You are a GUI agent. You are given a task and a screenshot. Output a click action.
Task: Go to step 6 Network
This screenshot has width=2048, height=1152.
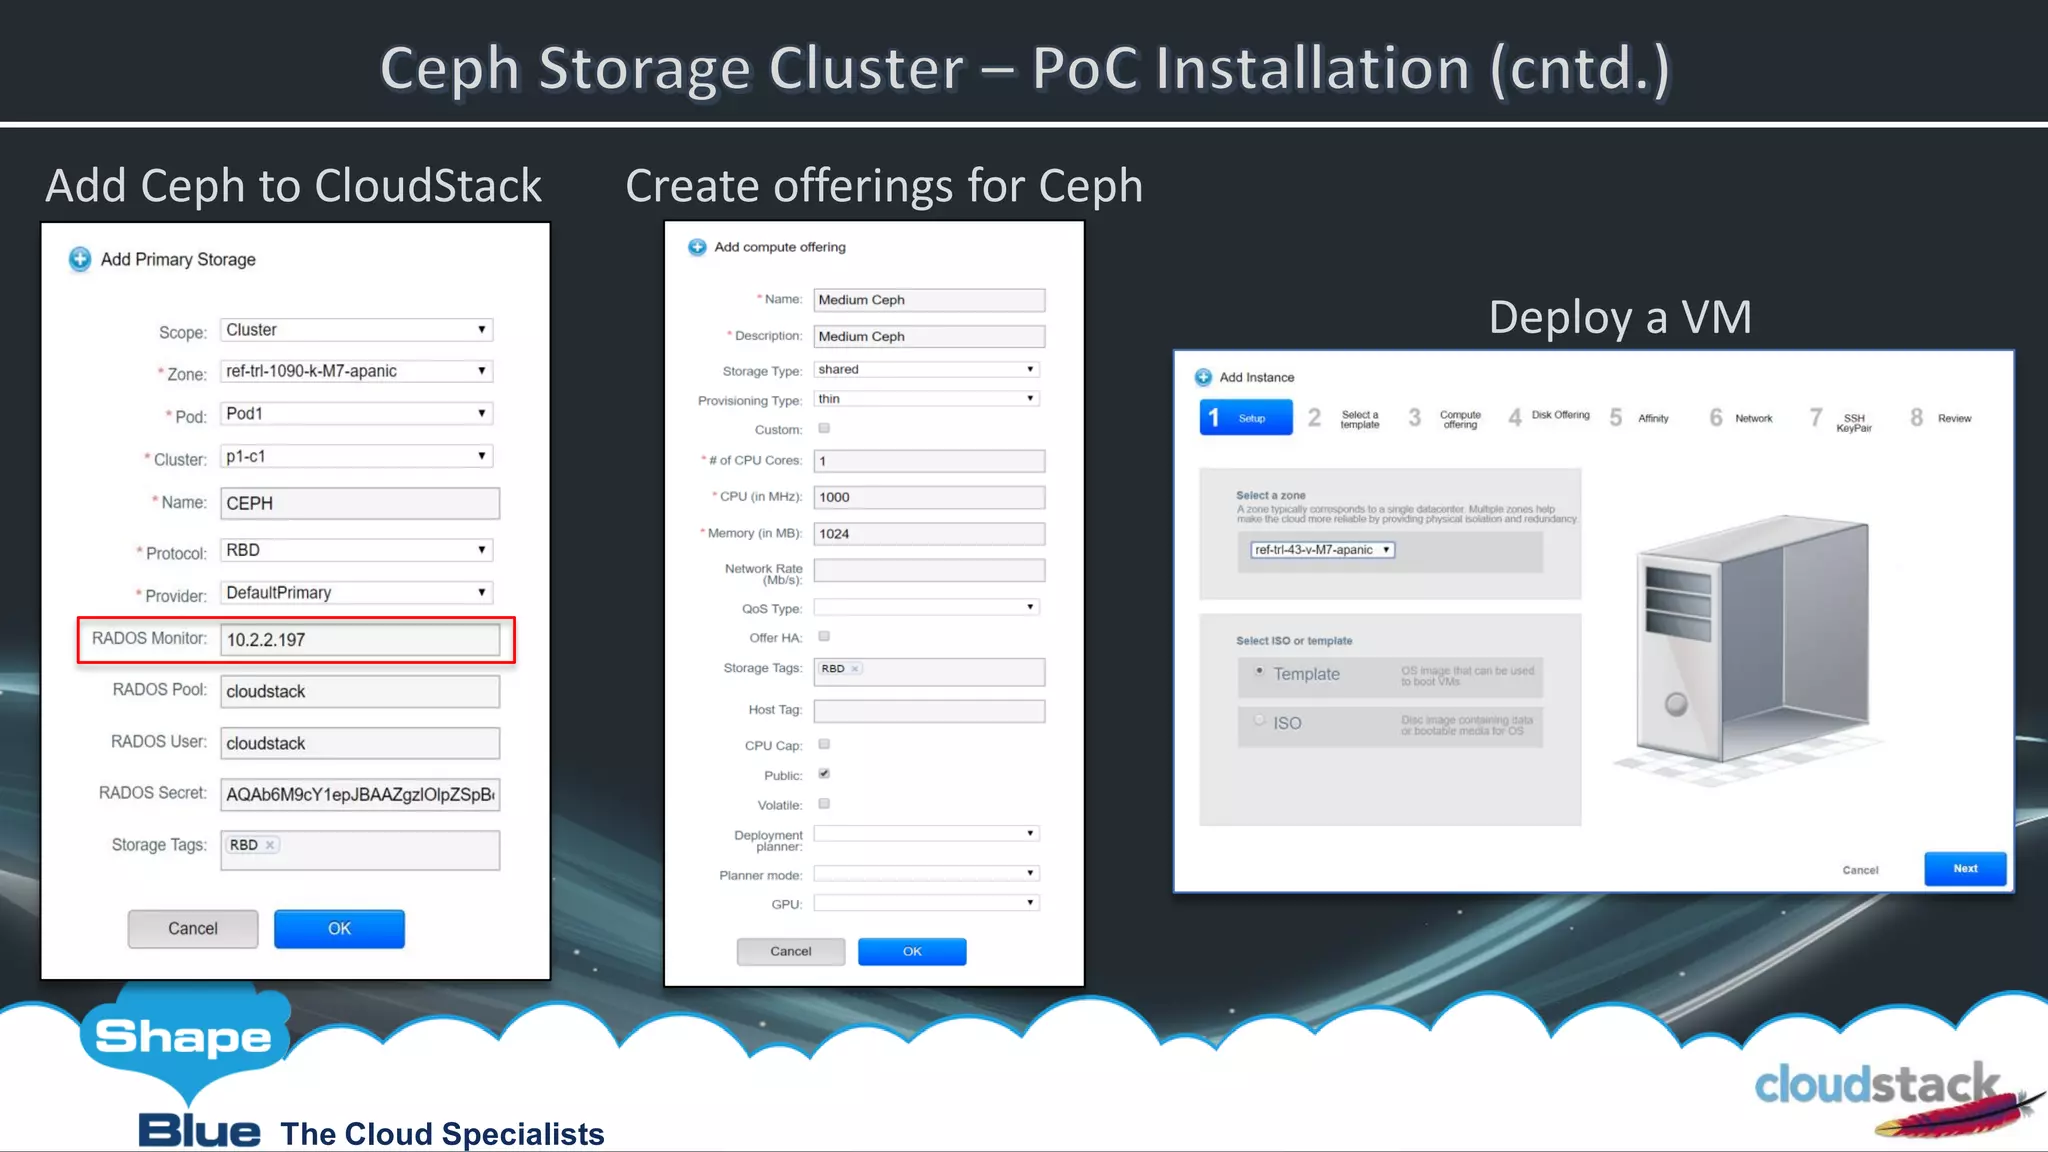[1741, 418]
